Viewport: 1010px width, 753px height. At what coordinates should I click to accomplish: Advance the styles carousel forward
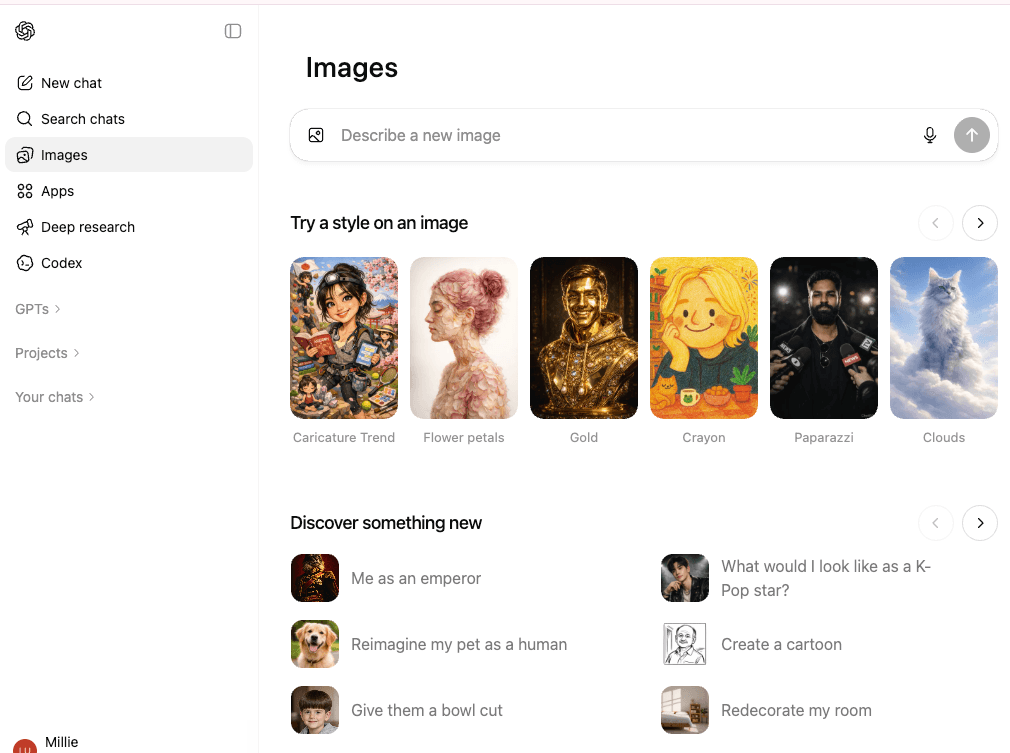pyautogui.click(x=979, y=223)
